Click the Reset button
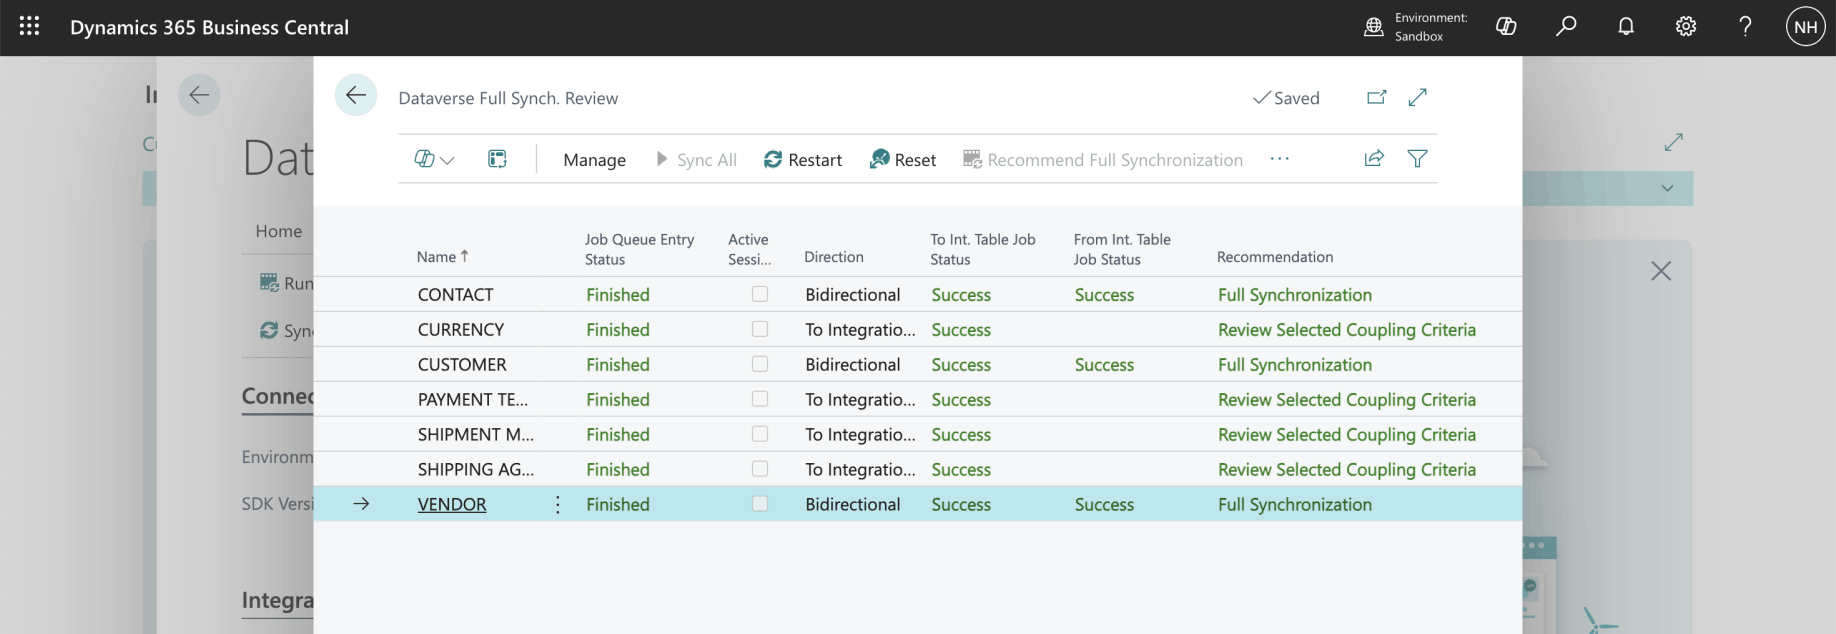Image resolution: width=1836 pixels, height=634 pixels. click(x=903, y=160)
